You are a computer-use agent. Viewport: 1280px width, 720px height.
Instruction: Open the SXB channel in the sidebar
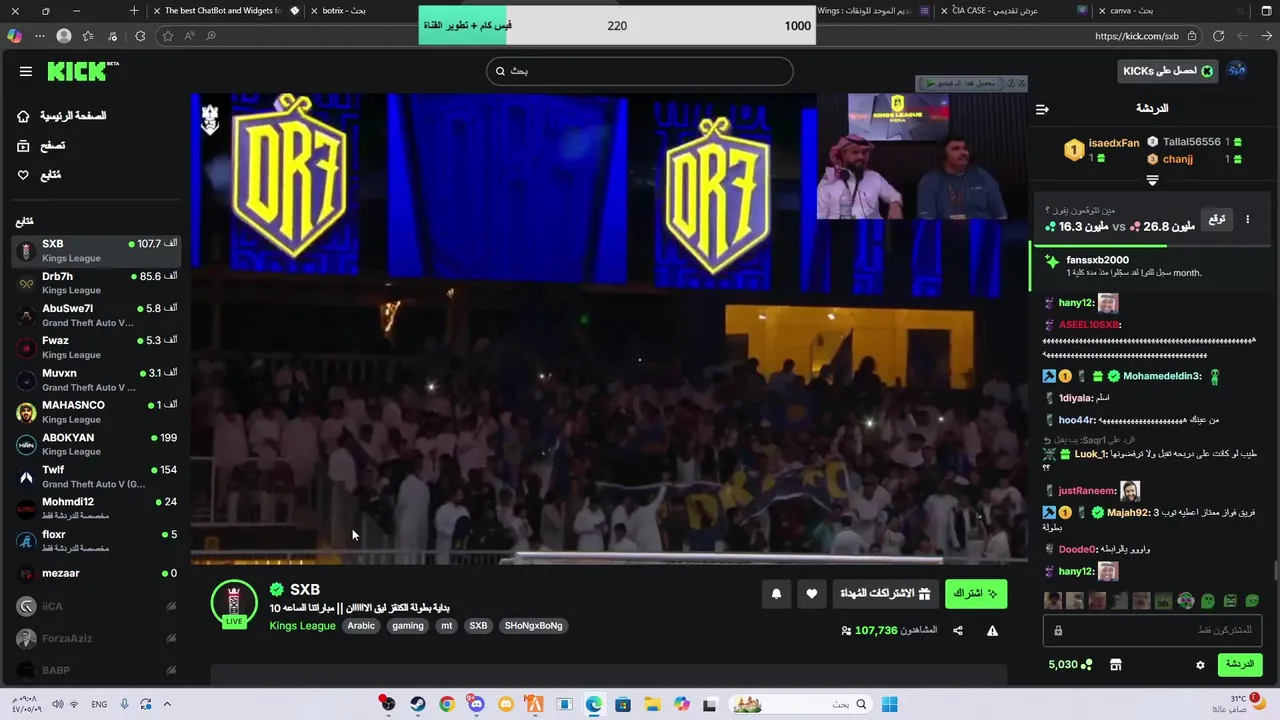96,250
